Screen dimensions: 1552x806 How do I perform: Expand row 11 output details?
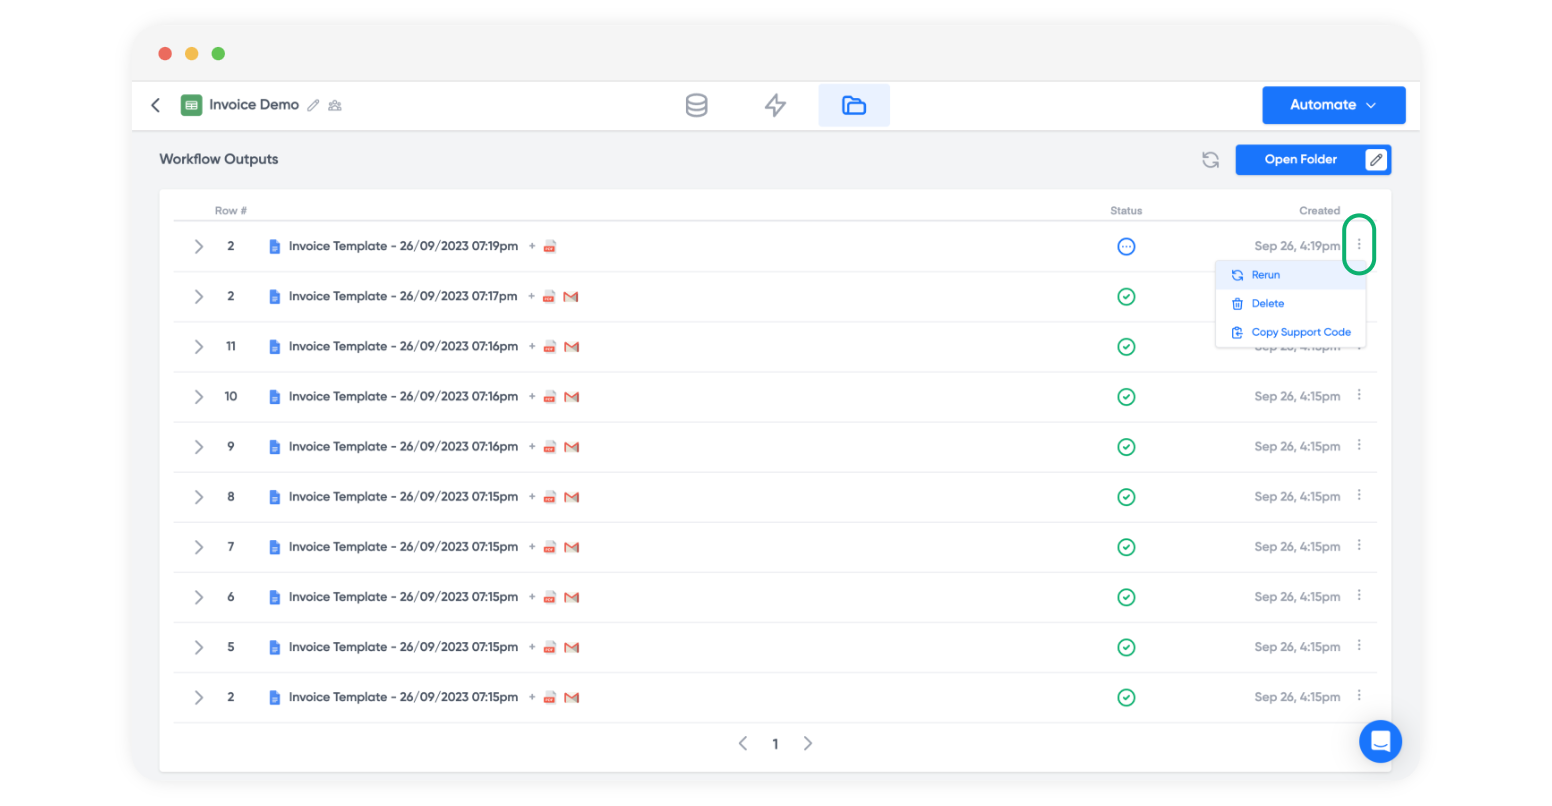(199, 347)
